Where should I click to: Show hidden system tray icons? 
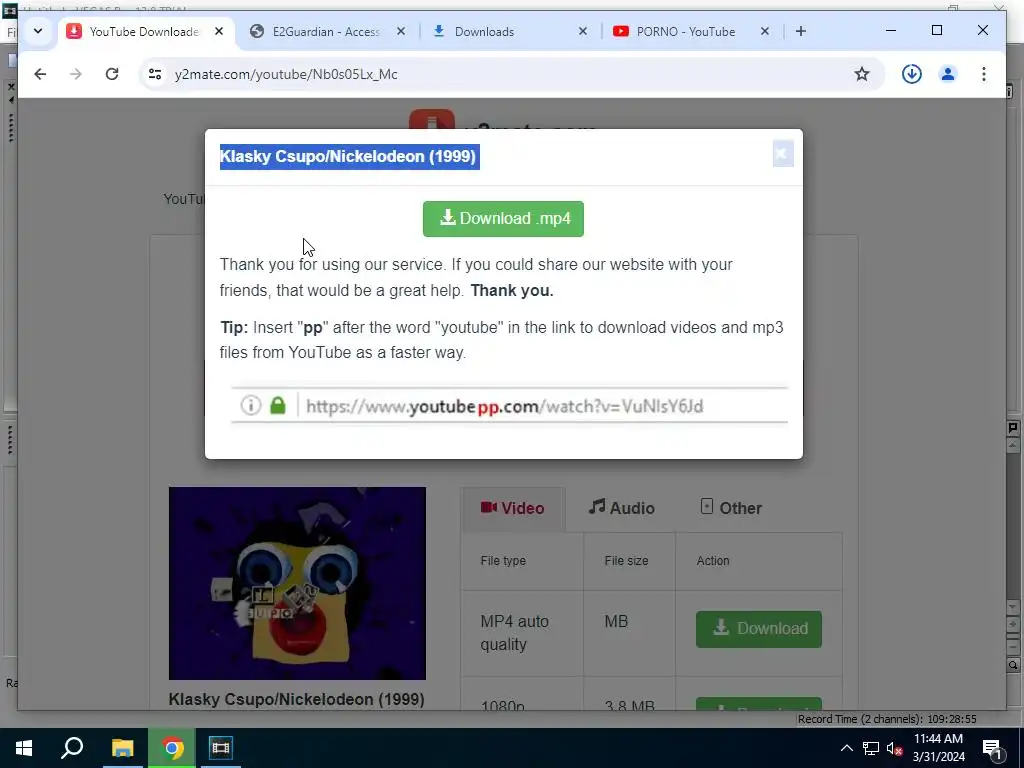846,748
